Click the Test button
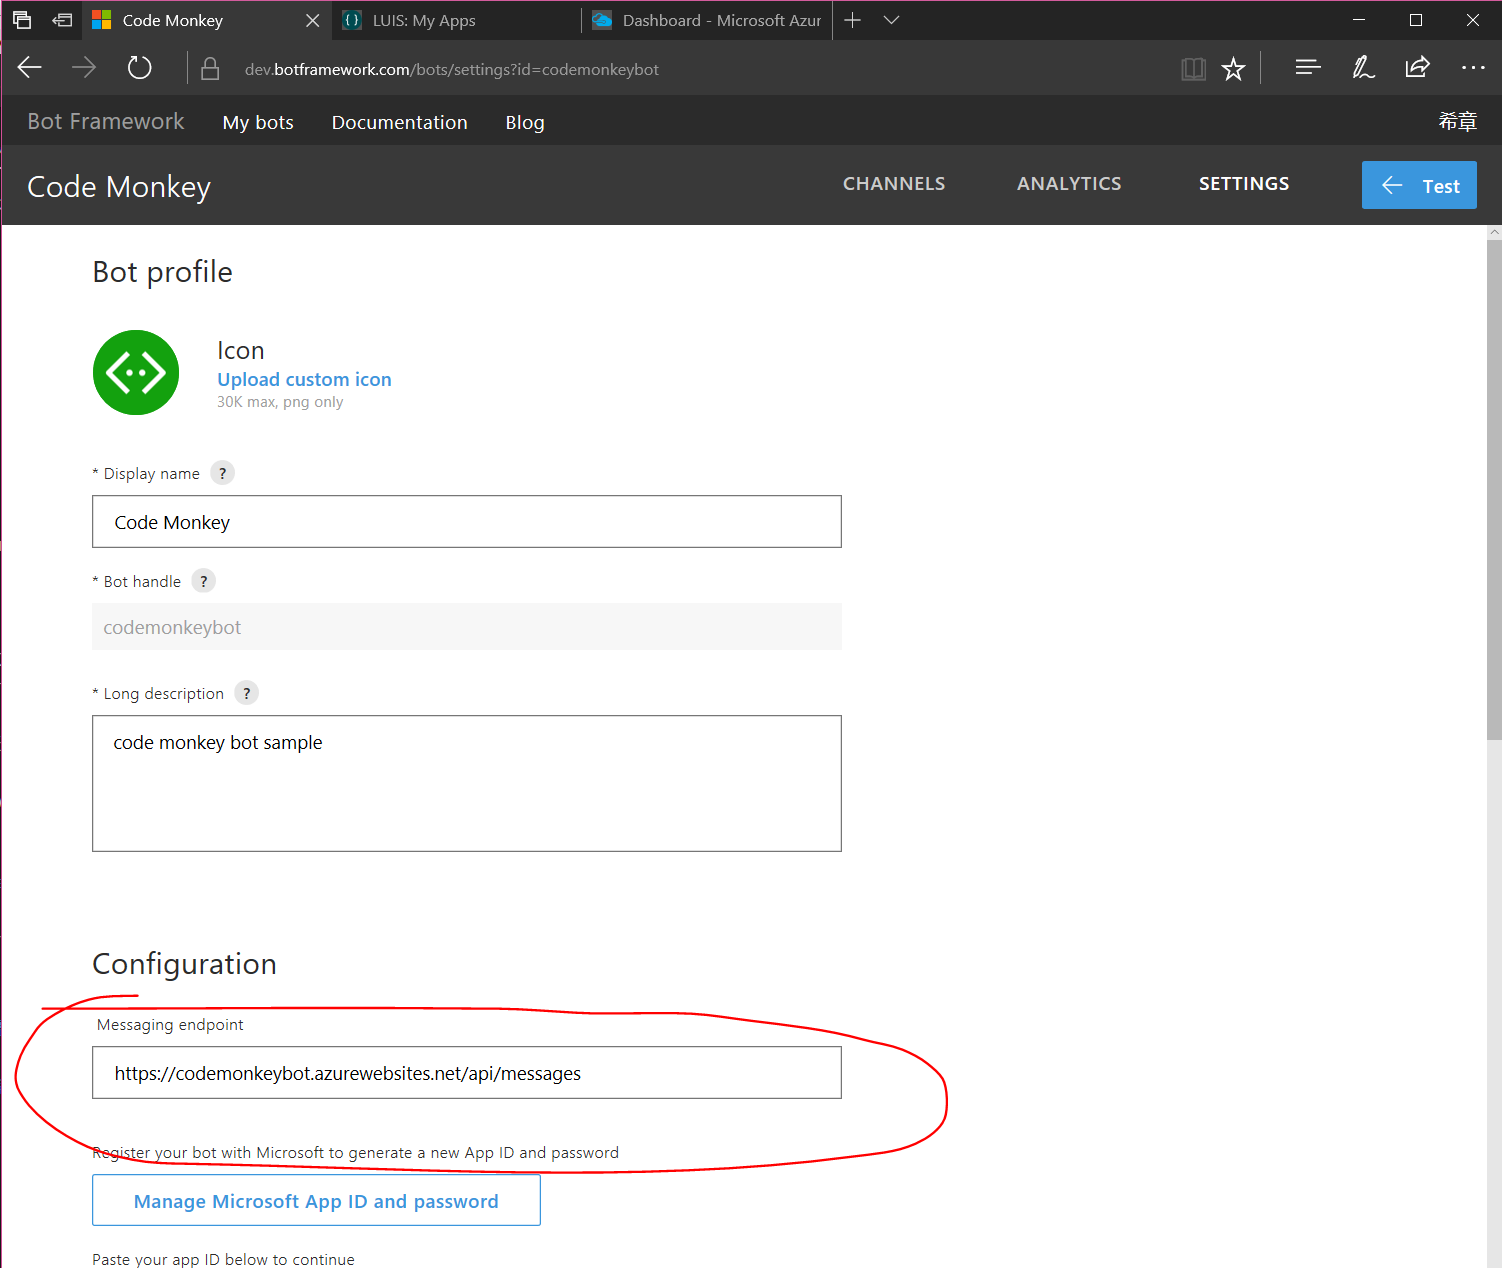The width and height of the screenshot is (1502, 1268). point(1419,185)
